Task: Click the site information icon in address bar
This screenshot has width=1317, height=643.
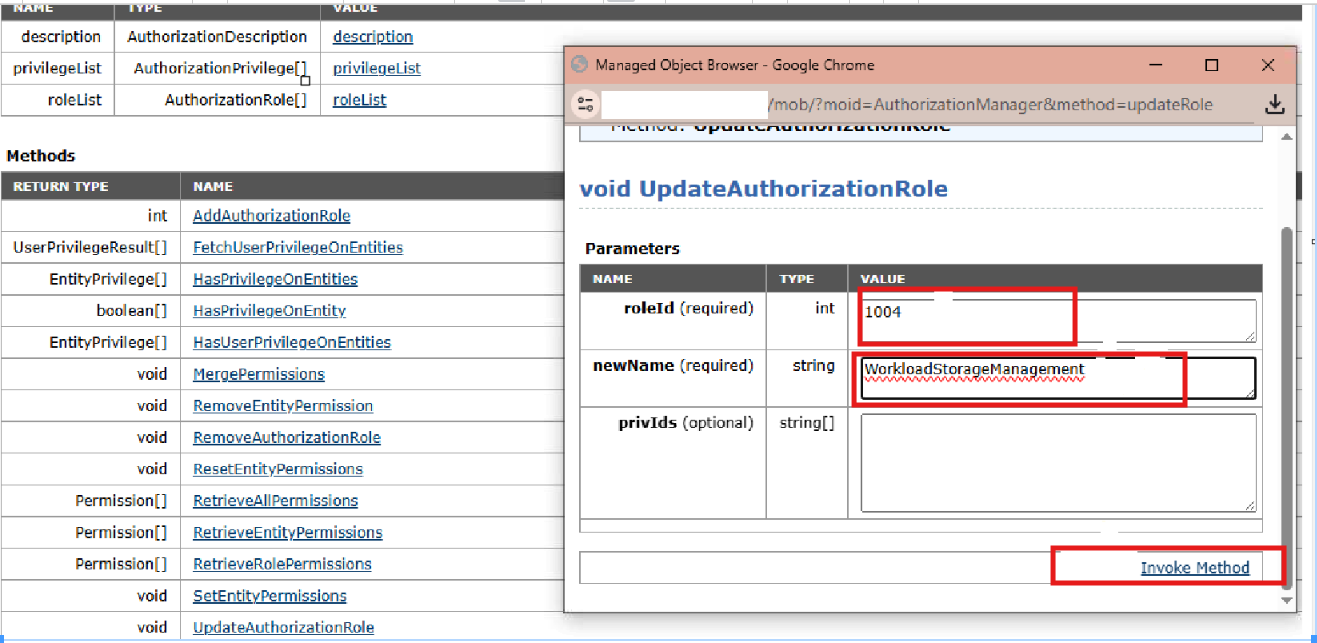Action: [x=585, y=104]
